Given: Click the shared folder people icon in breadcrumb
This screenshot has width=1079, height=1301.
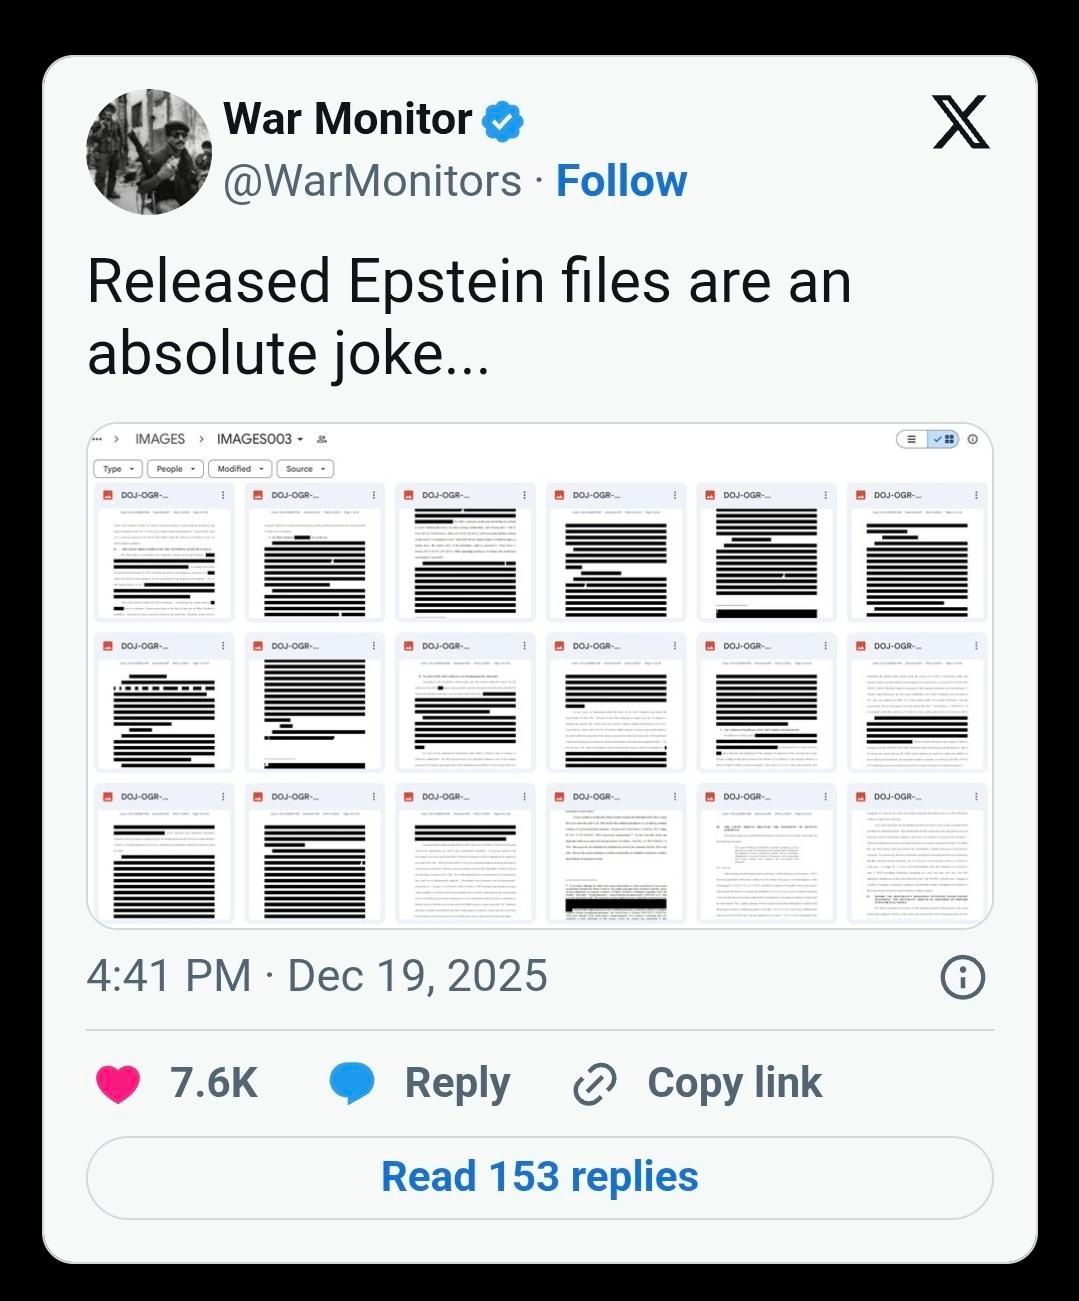Looking at the screenshot, I should (322, 439).
